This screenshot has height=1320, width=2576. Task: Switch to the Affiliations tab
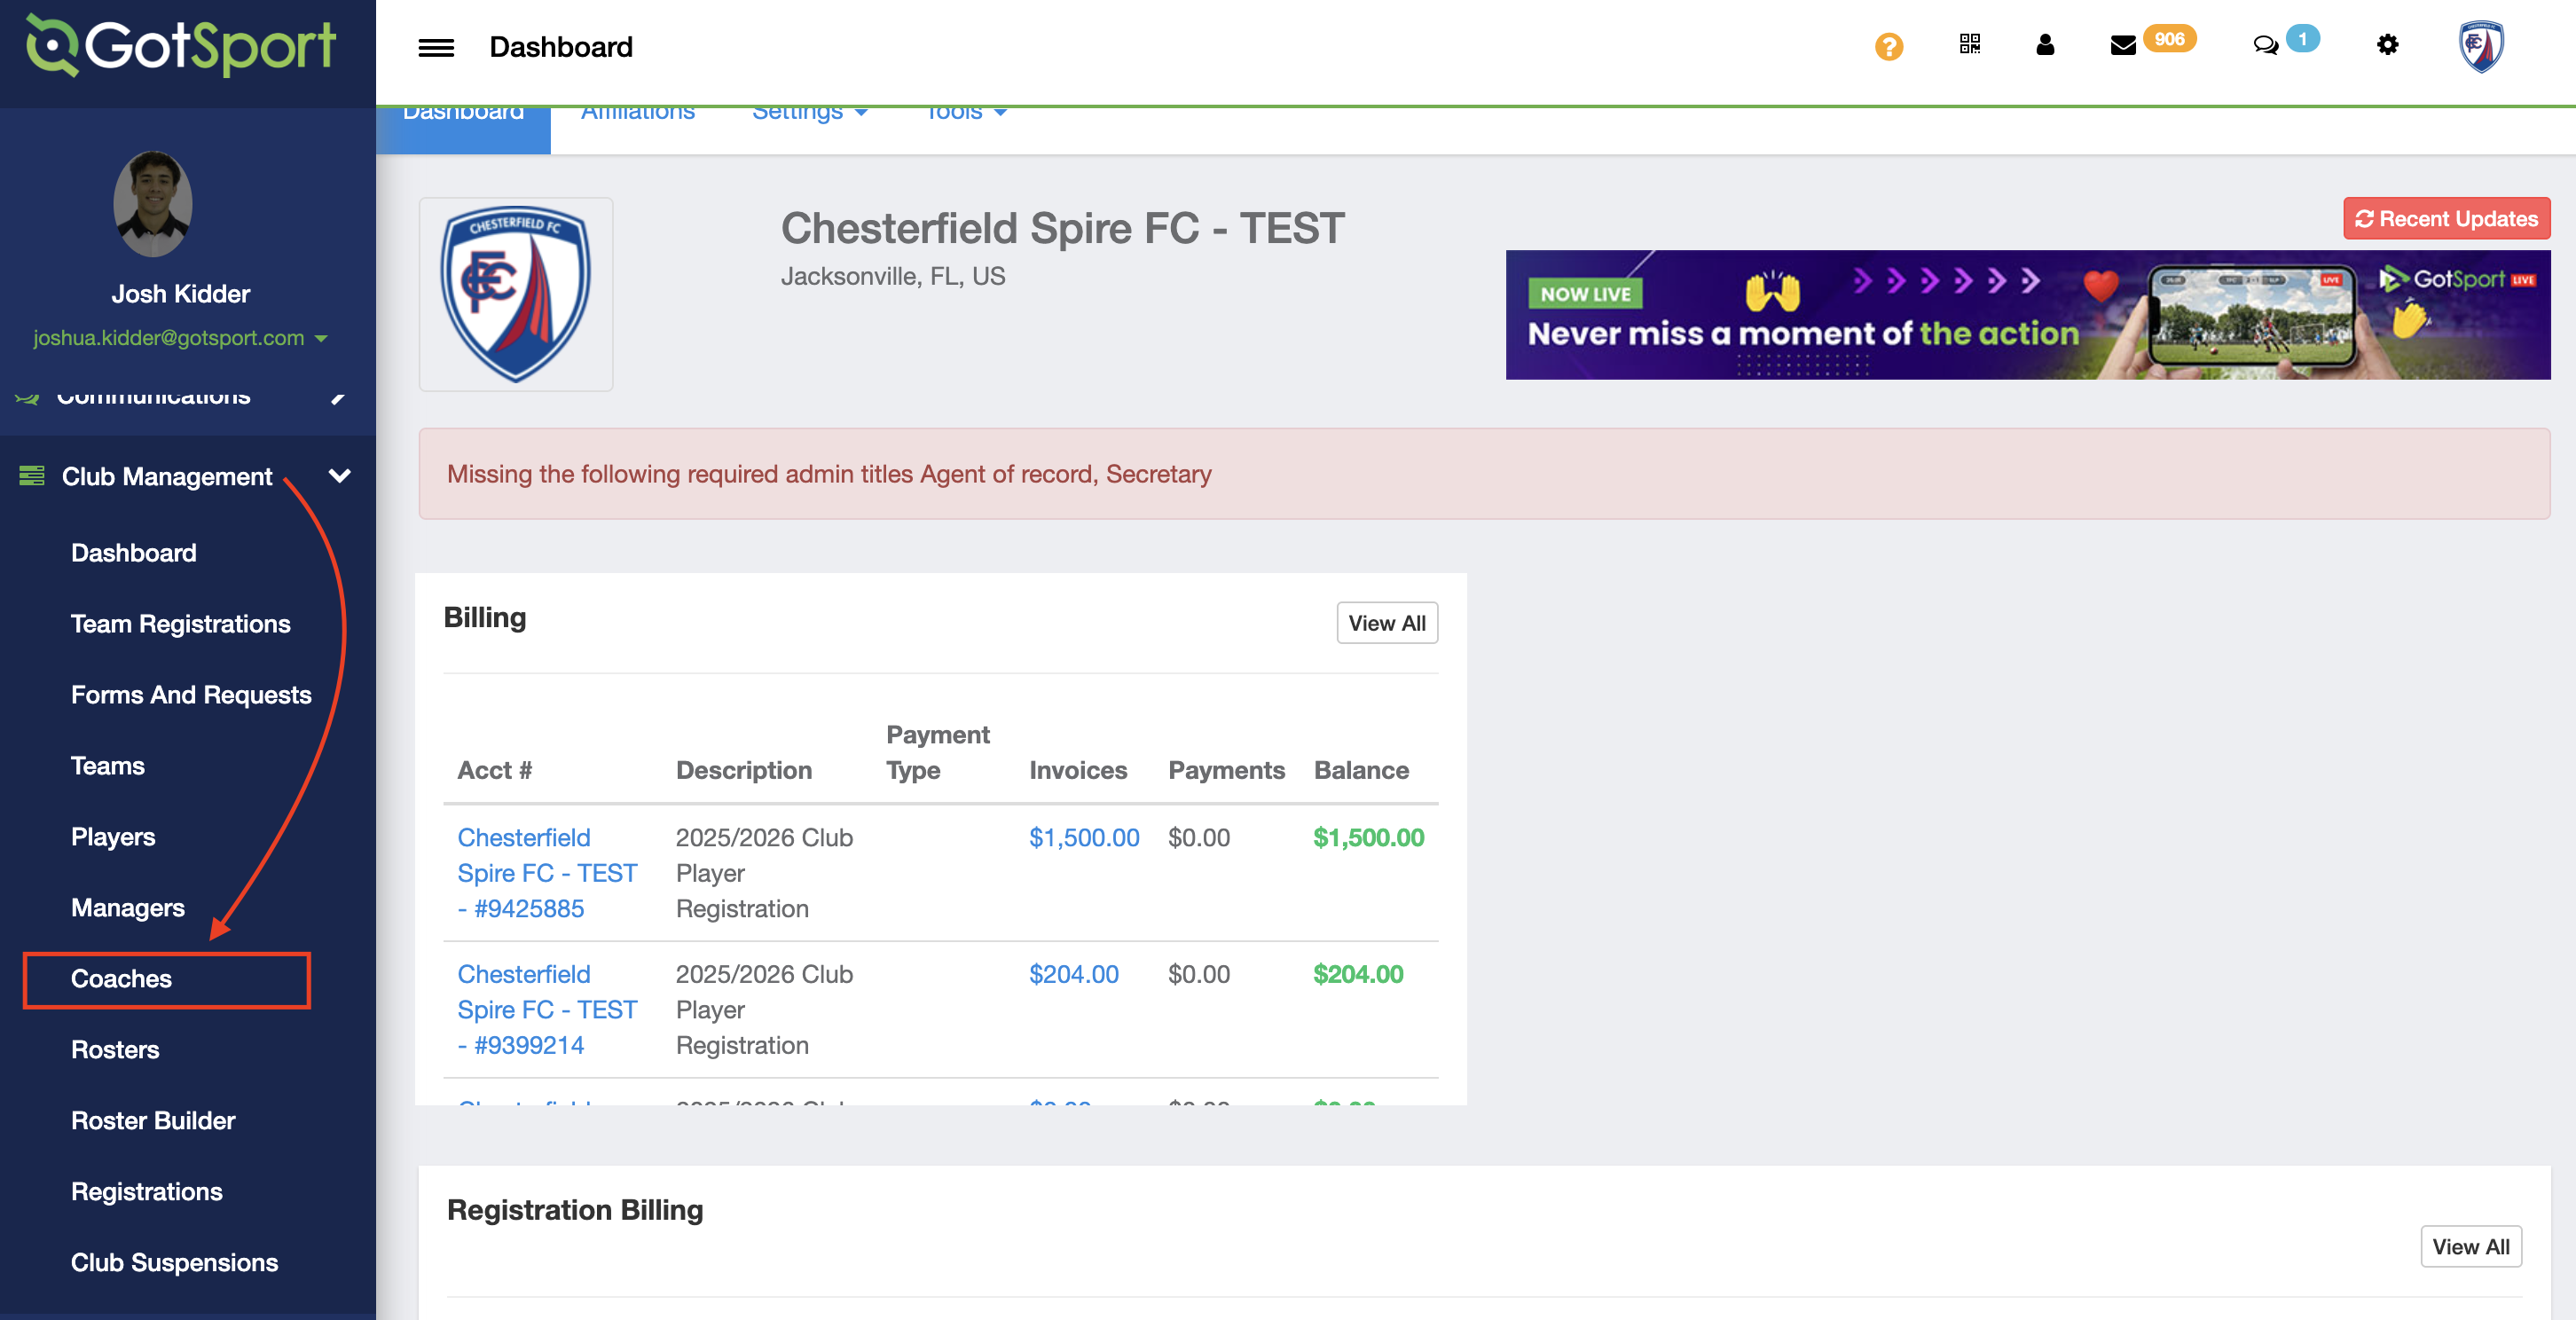click(637, 114)
